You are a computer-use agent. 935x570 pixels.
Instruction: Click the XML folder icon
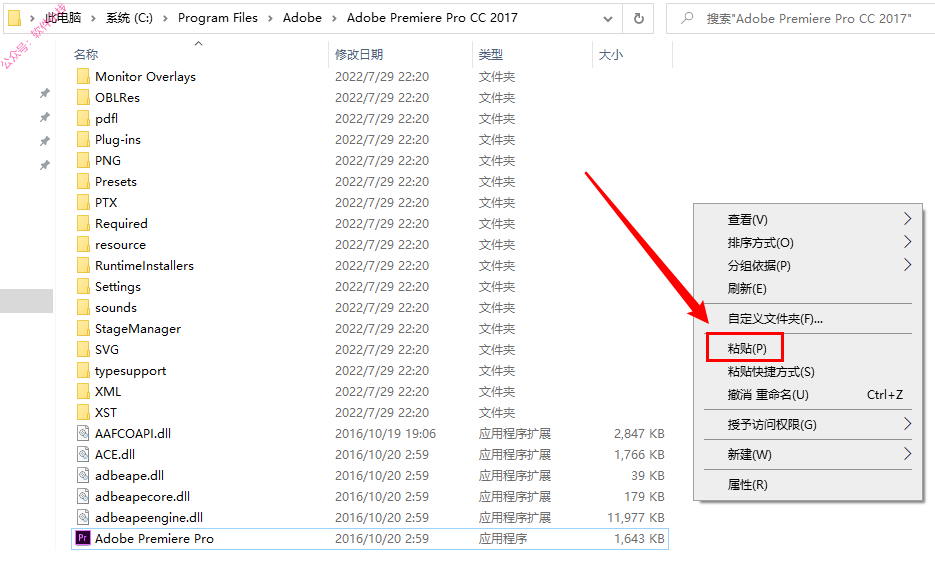[83, 391]
